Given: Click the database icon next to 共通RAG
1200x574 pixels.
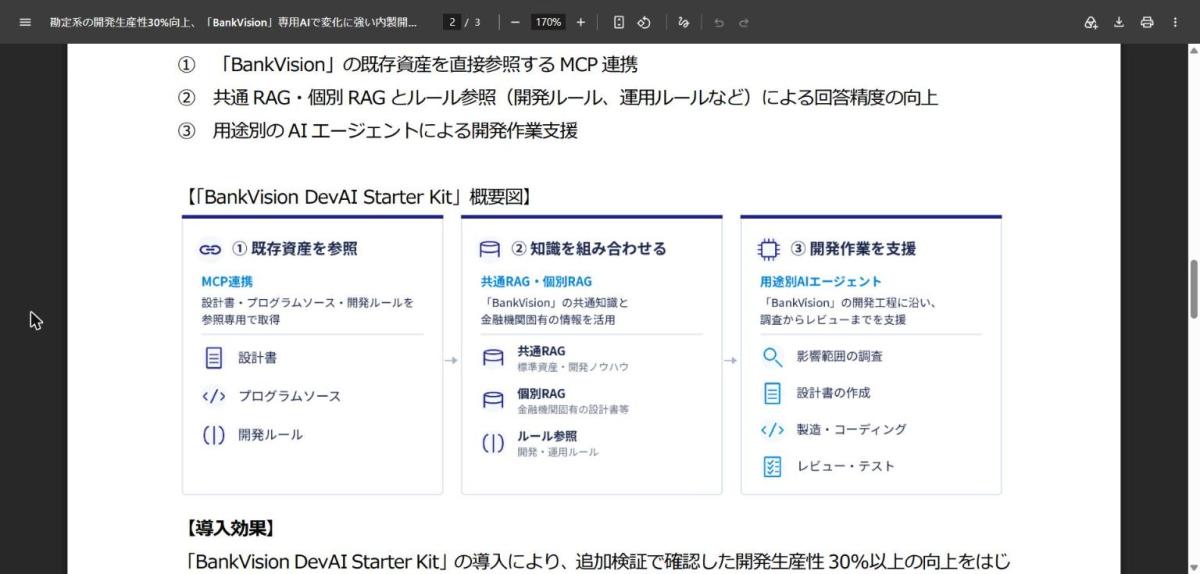Looking at the screenshot, I should click(493, 358).
